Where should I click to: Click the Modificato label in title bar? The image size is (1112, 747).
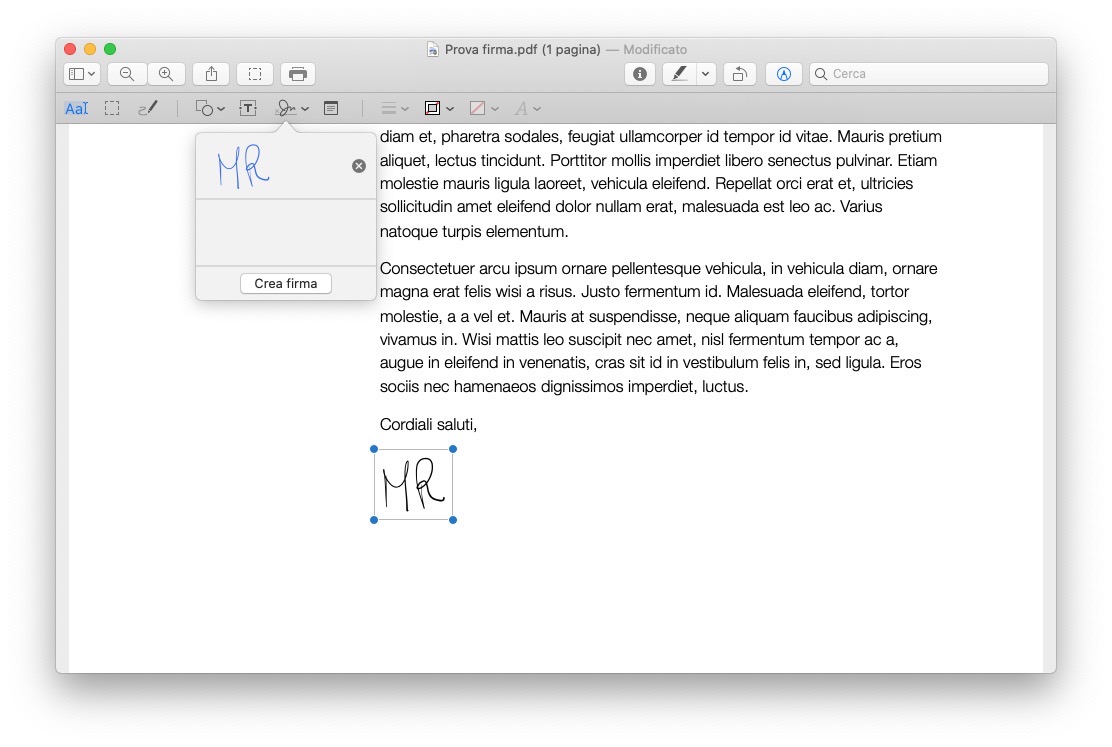click(655, 50)
